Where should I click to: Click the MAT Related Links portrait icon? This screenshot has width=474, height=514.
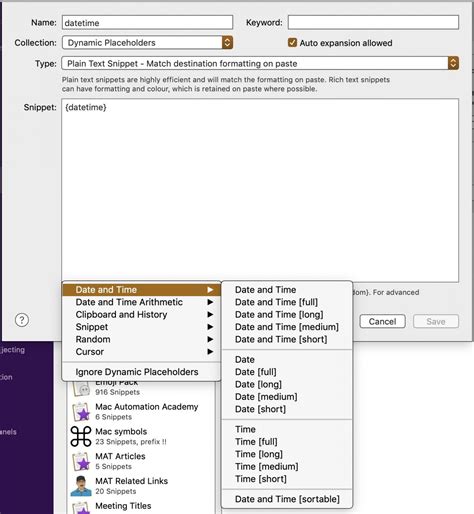click(x=81, y=486)
